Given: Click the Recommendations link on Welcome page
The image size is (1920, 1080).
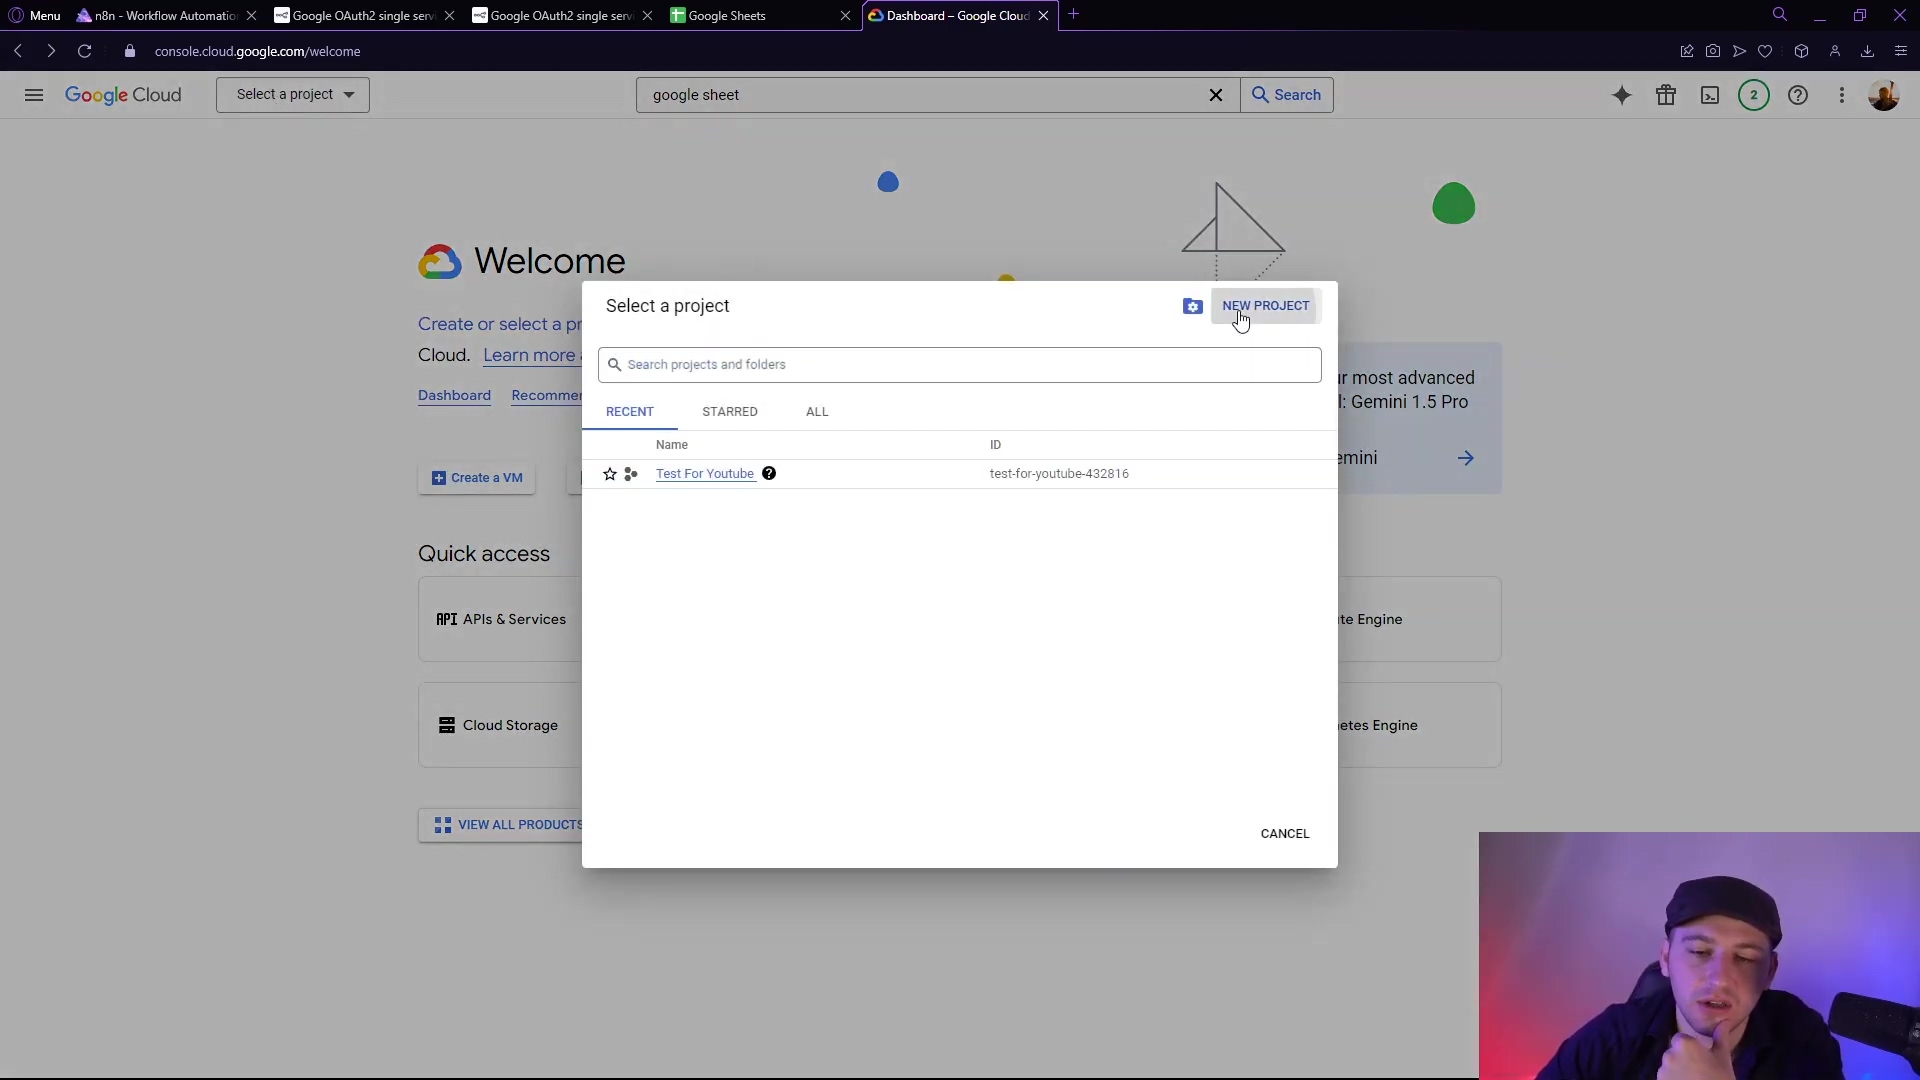Looking at the screenshot, I should tap(546, 396).
